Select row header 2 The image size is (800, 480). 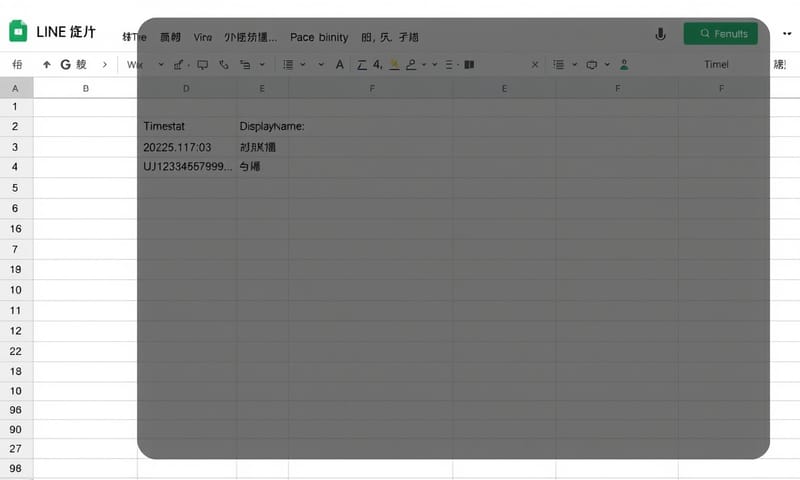click(15, 126)
